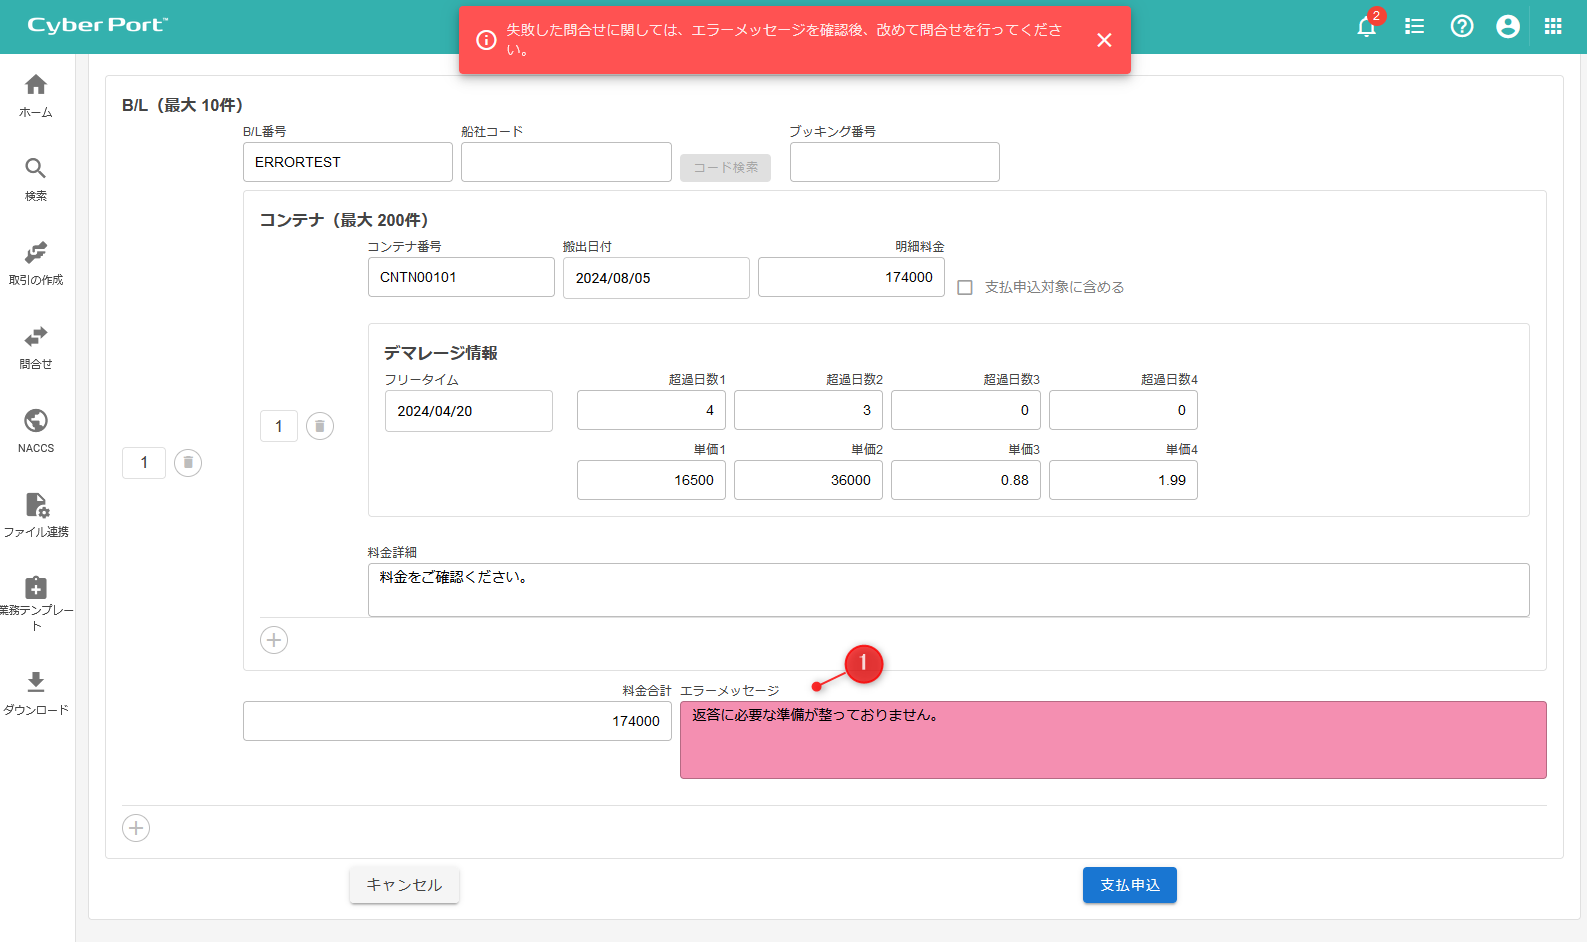Click the キャンセル button
Viewport: 1587px width, 942px height.
click(404, 885)
